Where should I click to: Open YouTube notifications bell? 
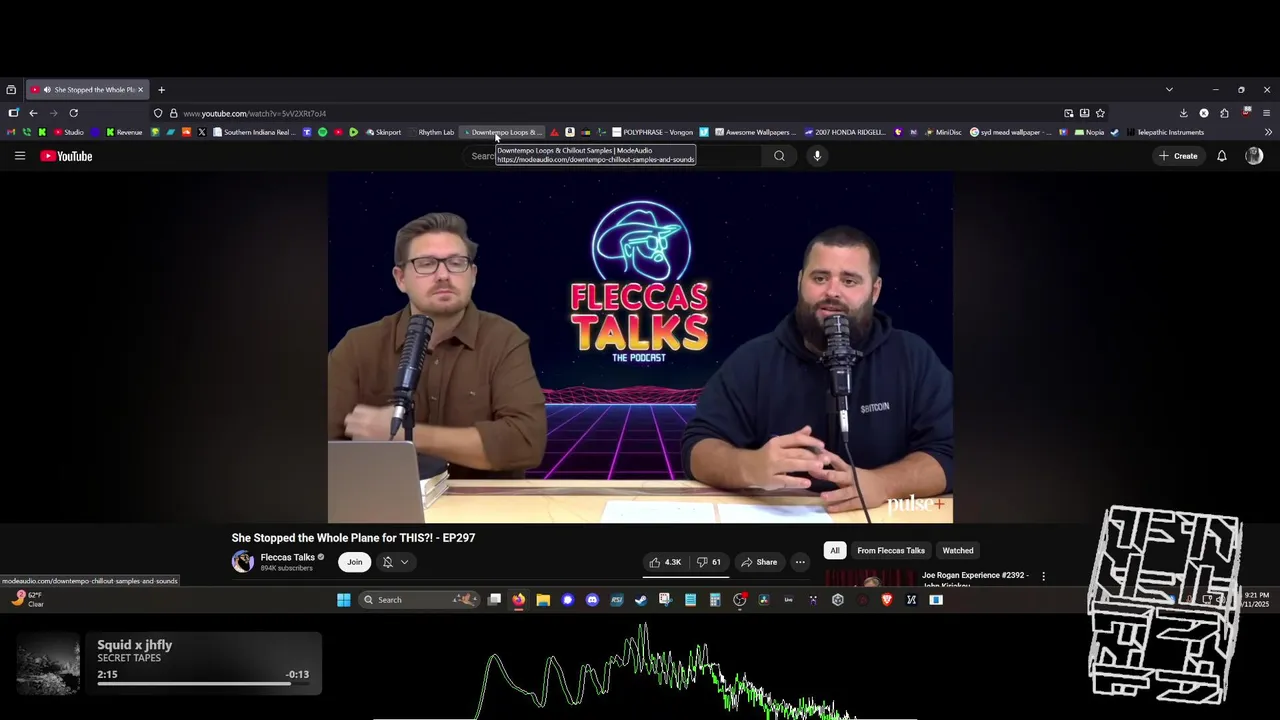pyautogui.click(x=1221, y=156)
